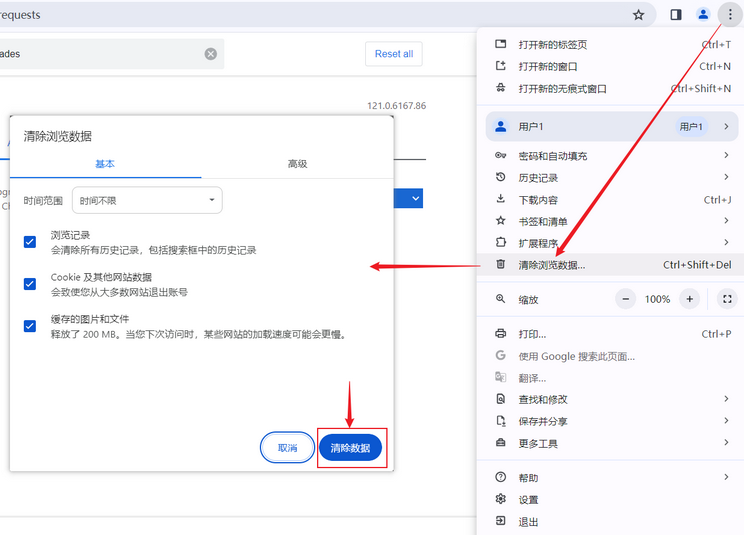Click the save and share icon
Image resolution: width=744 pixels, height=535 pixels.
coord(501,421)
